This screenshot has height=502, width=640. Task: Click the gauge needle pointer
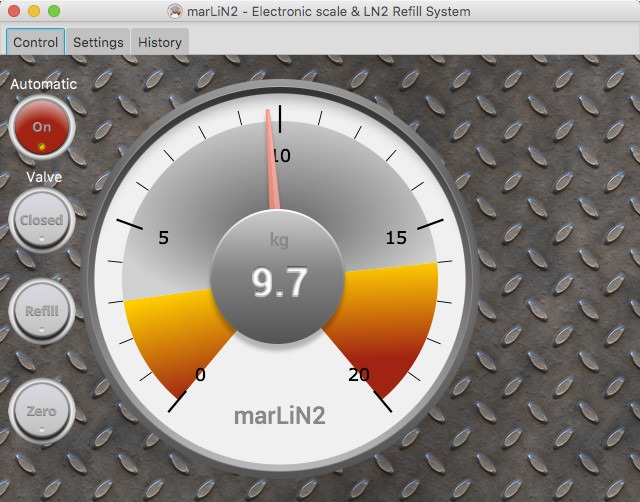point(271,160)
